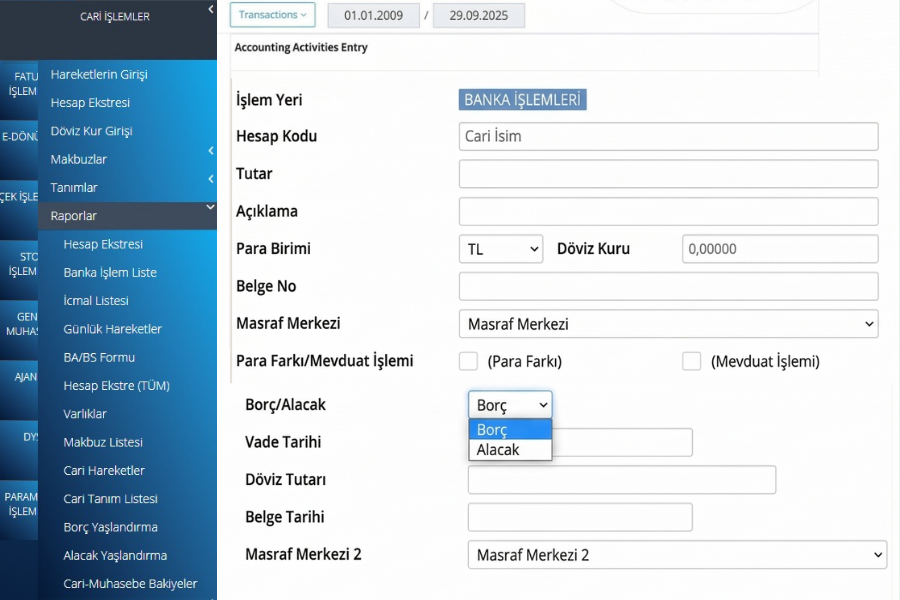Go to Döviz Kur Girişi
The height and width of the screenshot is (600, 900).
pos(91,131)
